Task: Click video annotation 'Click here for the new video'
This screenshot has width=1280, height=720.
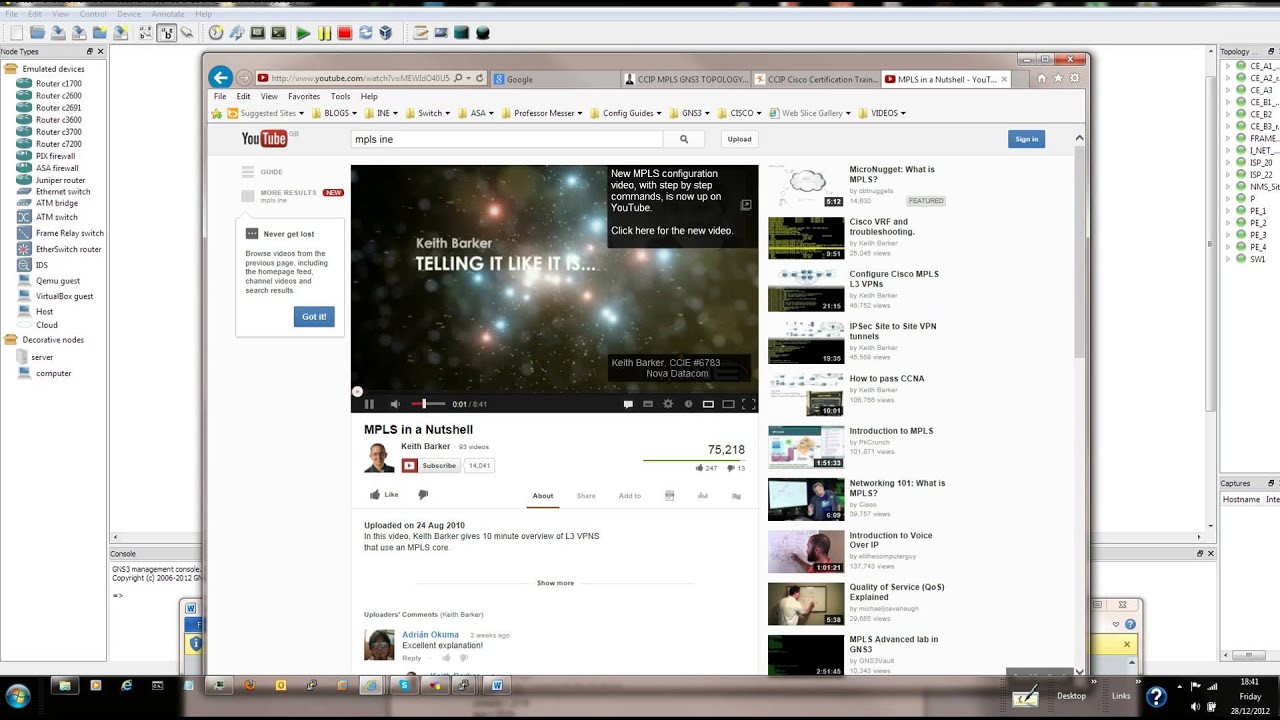Action: tap(672, 231)
